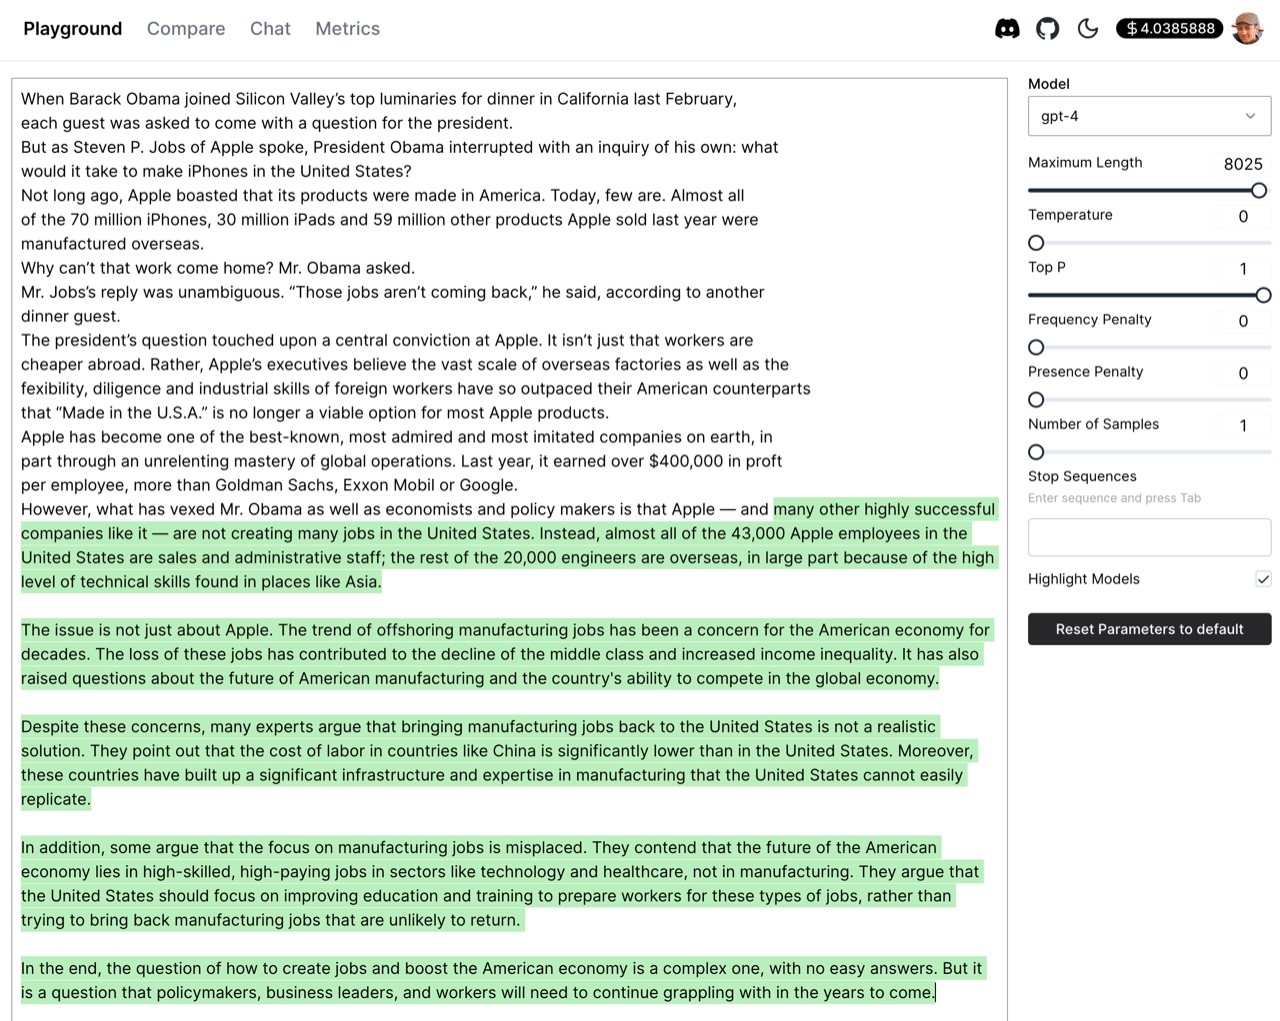
Task: Click the "Highlight Models" label
Action: pos(1084,579)
